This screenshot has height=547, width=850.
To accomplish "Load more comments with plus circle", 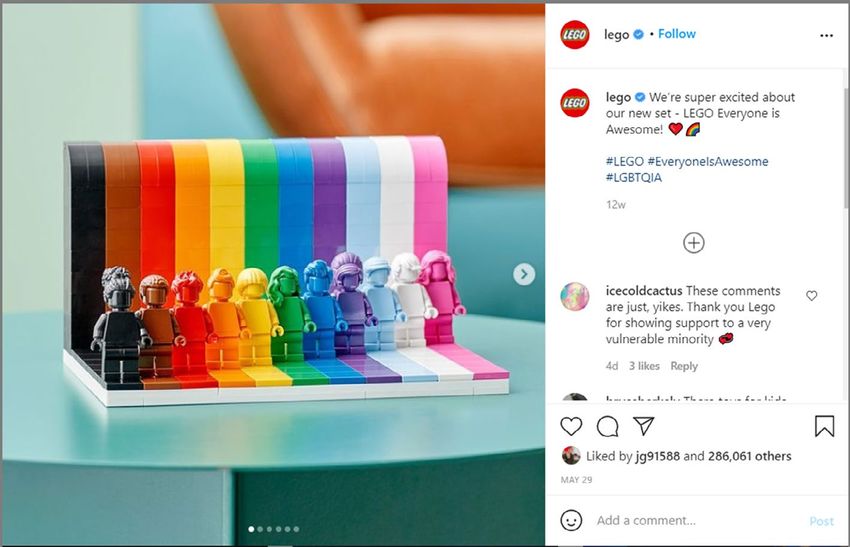I will tap(693, 243).
